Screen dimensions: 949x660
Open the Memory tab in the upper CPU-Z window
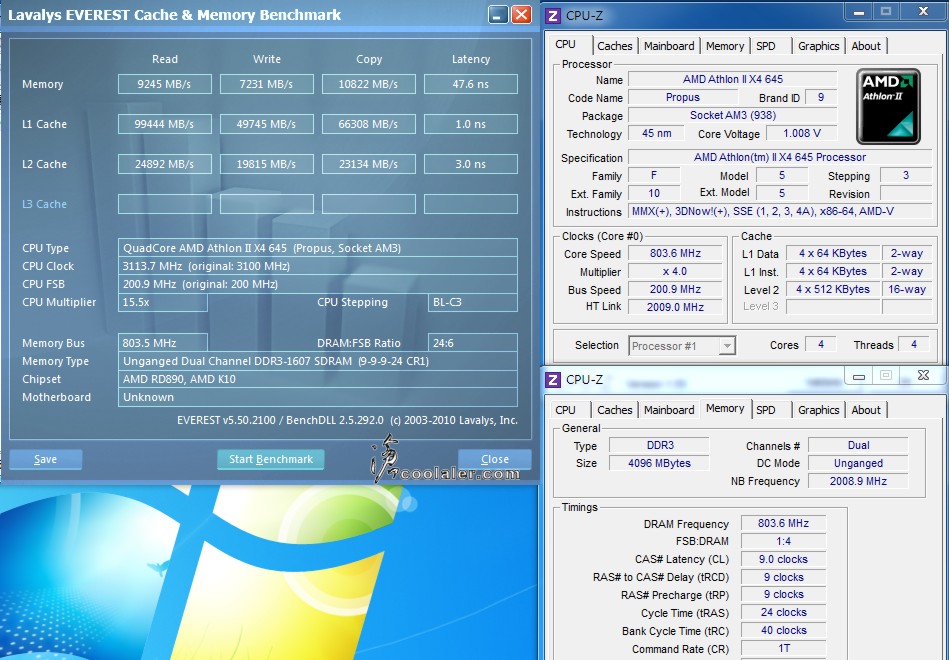(x=724, y=46)
